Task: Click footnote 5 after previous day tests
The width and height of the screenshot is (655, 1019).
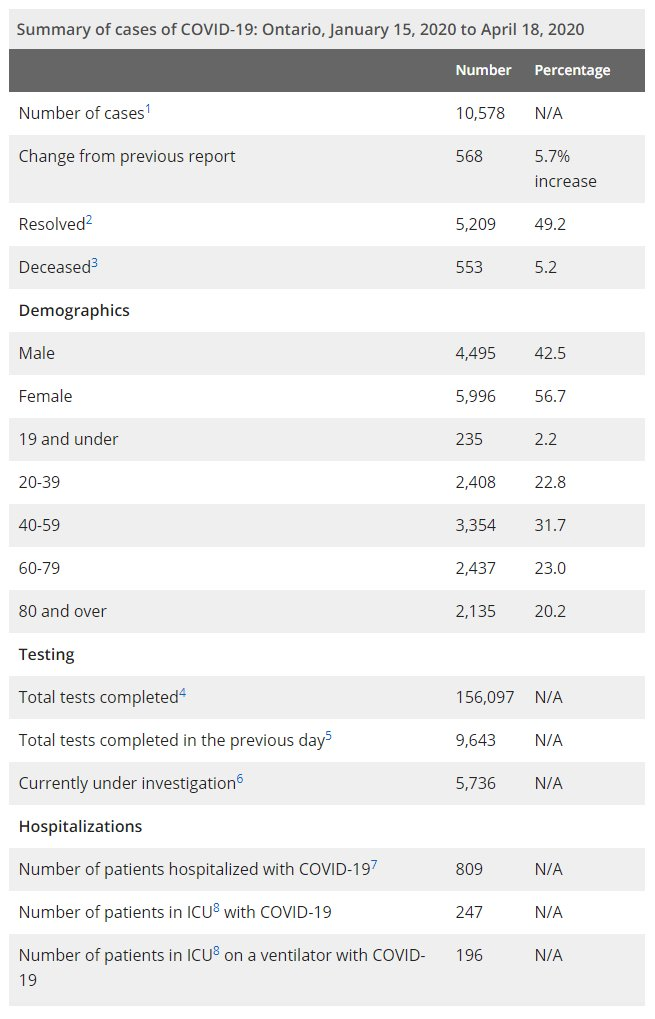Action: (x=328, y=736)
